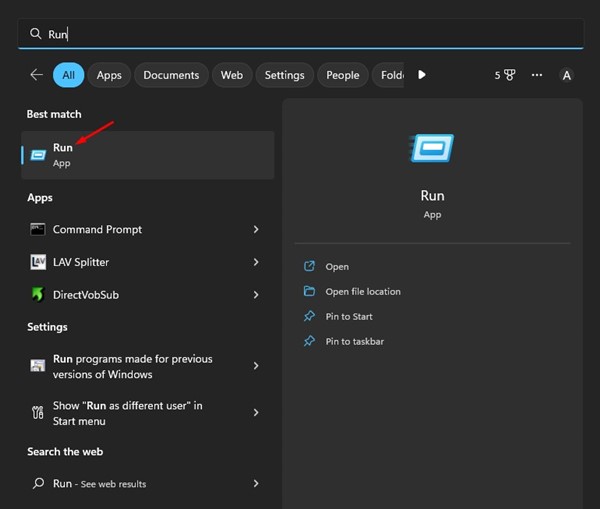Click the compatibility settings icon
This screenshot has width=600, height=509.
tap(38, 365)
